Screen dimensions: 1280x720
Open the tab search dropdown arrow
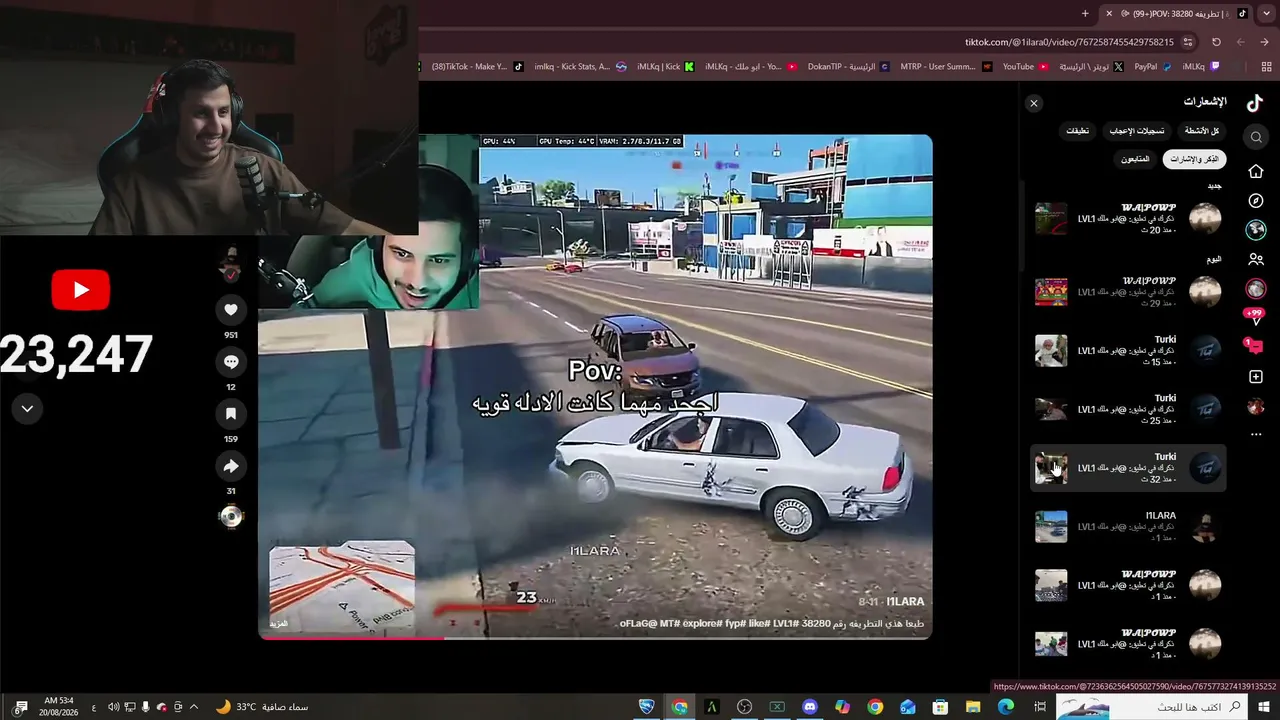pos(1265,13)
